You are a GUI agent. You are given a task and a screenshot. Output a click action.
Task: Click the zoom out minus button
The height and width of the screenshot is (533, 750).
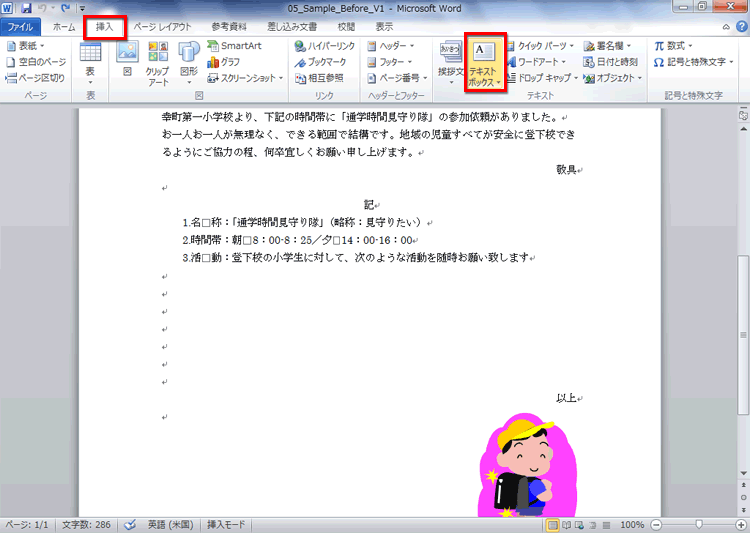[x=657, y=525]
